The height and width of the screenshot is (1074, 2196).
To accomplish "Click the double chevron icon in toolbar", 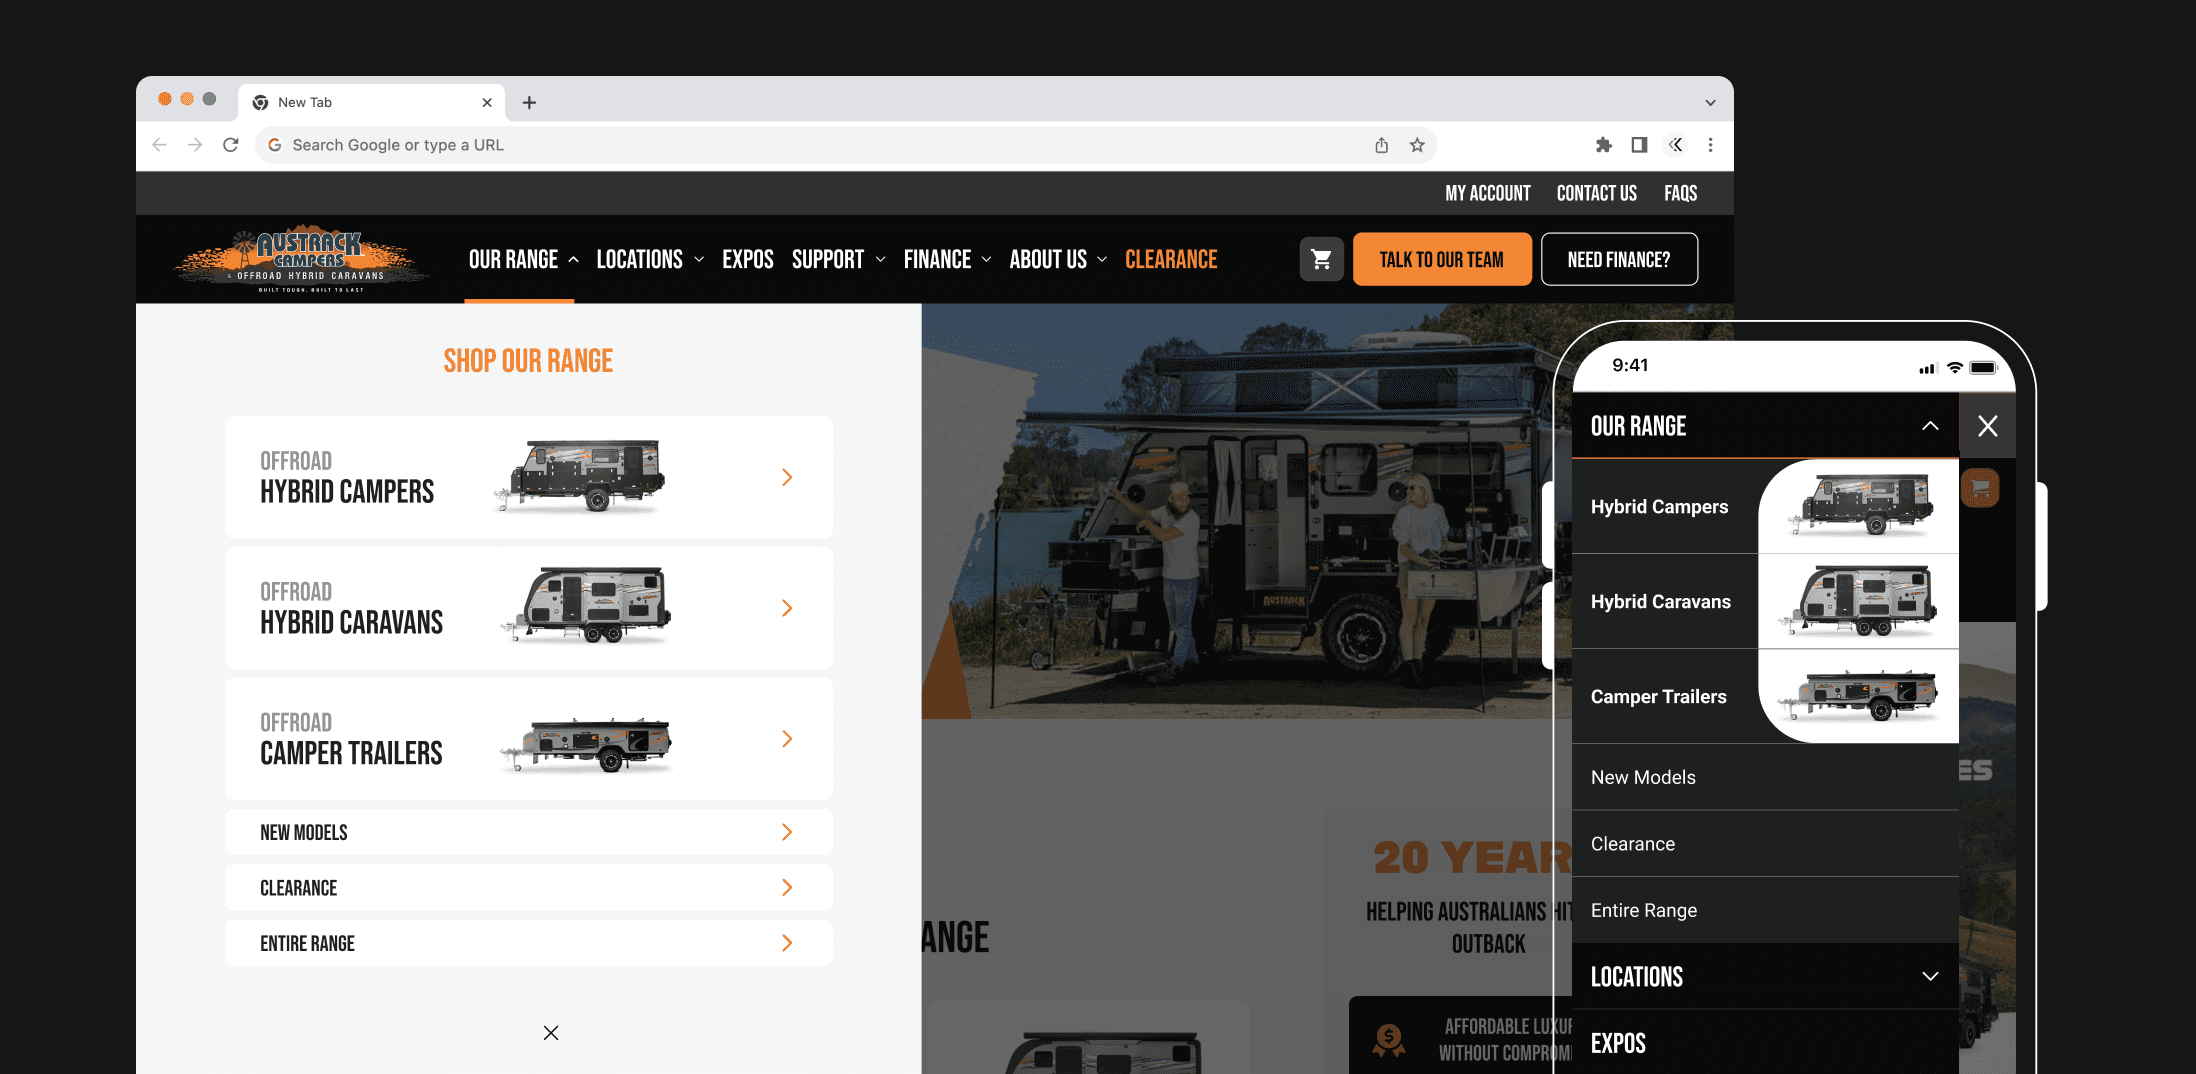I will click(1676, 145).
